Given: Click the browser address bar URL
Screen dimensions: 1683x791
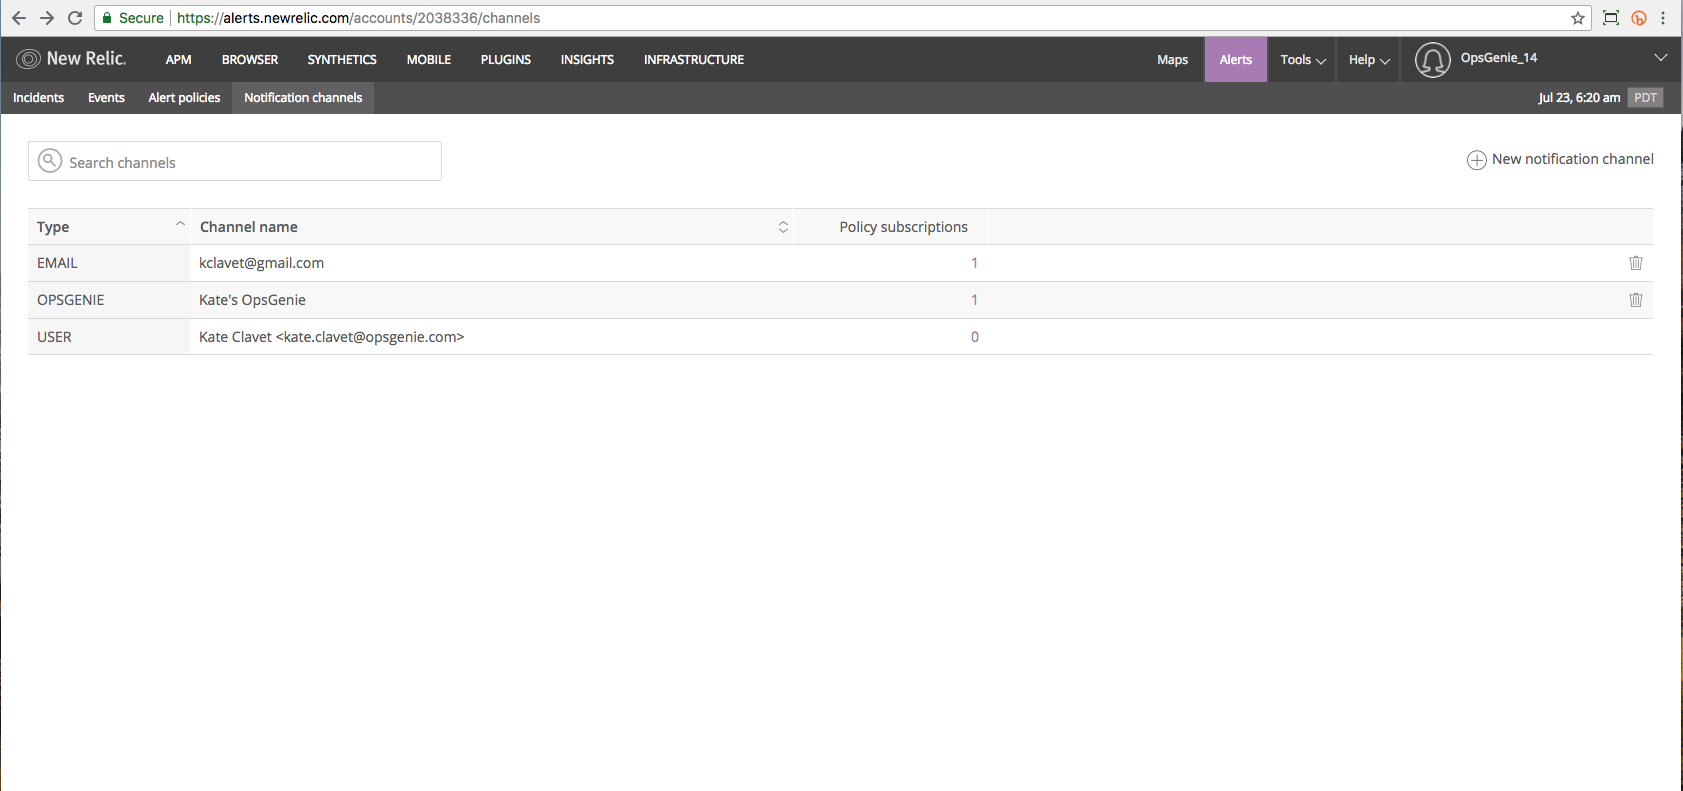Looking at the screenshot, I should (358, 18).
